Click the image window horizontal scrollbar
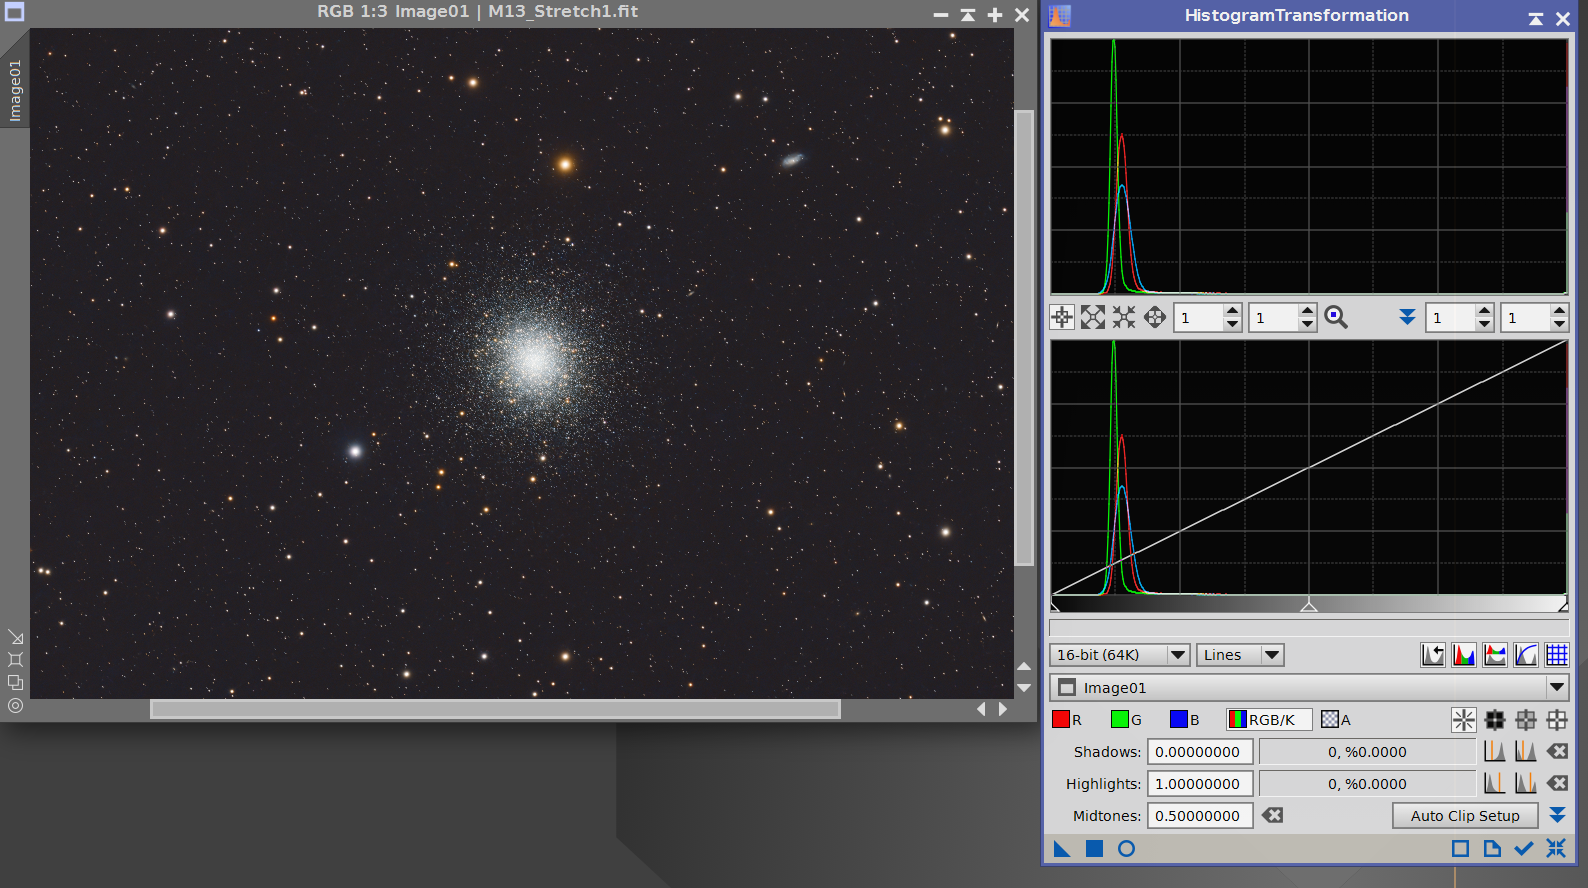The image size is (1588, 888). [495, 709]
